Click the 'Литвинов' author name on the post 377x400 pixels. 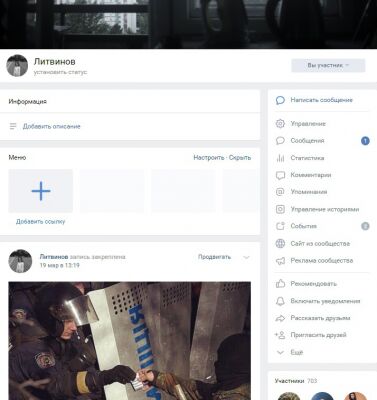[x=54, y=257]
